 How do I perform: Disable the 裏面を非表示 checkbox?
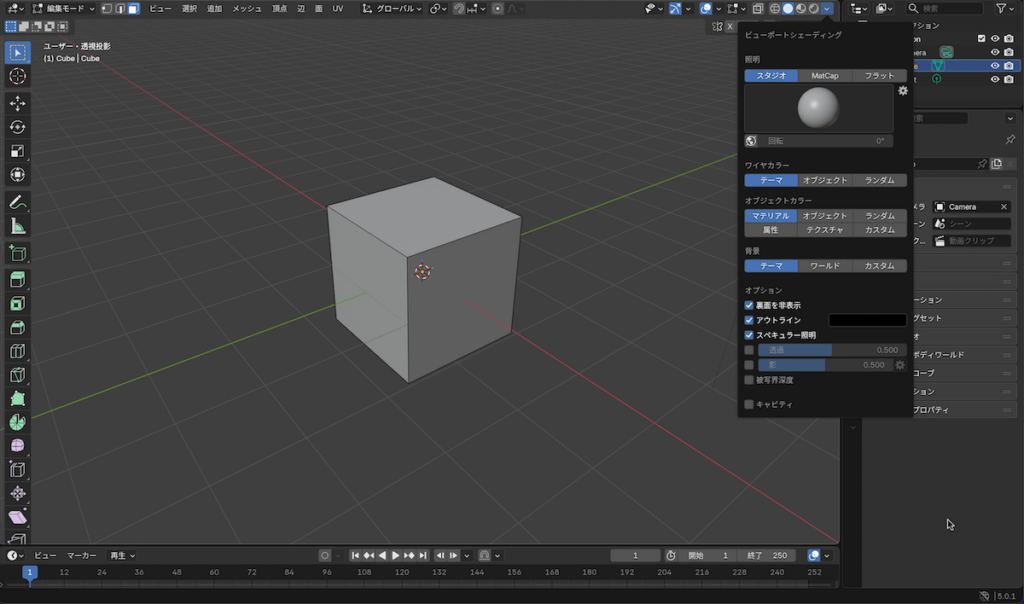point(749,305)
